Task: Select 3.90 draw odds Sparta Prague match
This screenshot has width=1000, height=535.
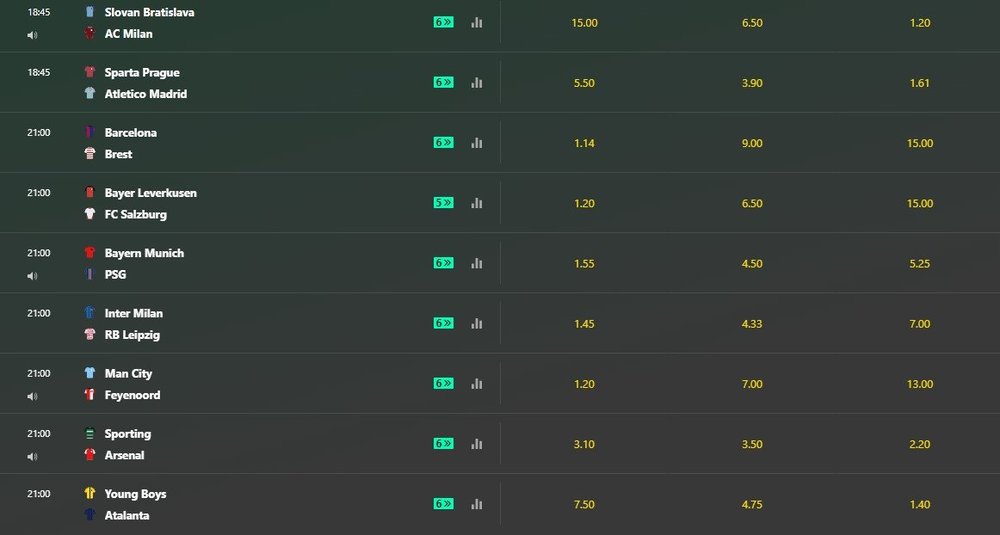Action: pos(752,83)
